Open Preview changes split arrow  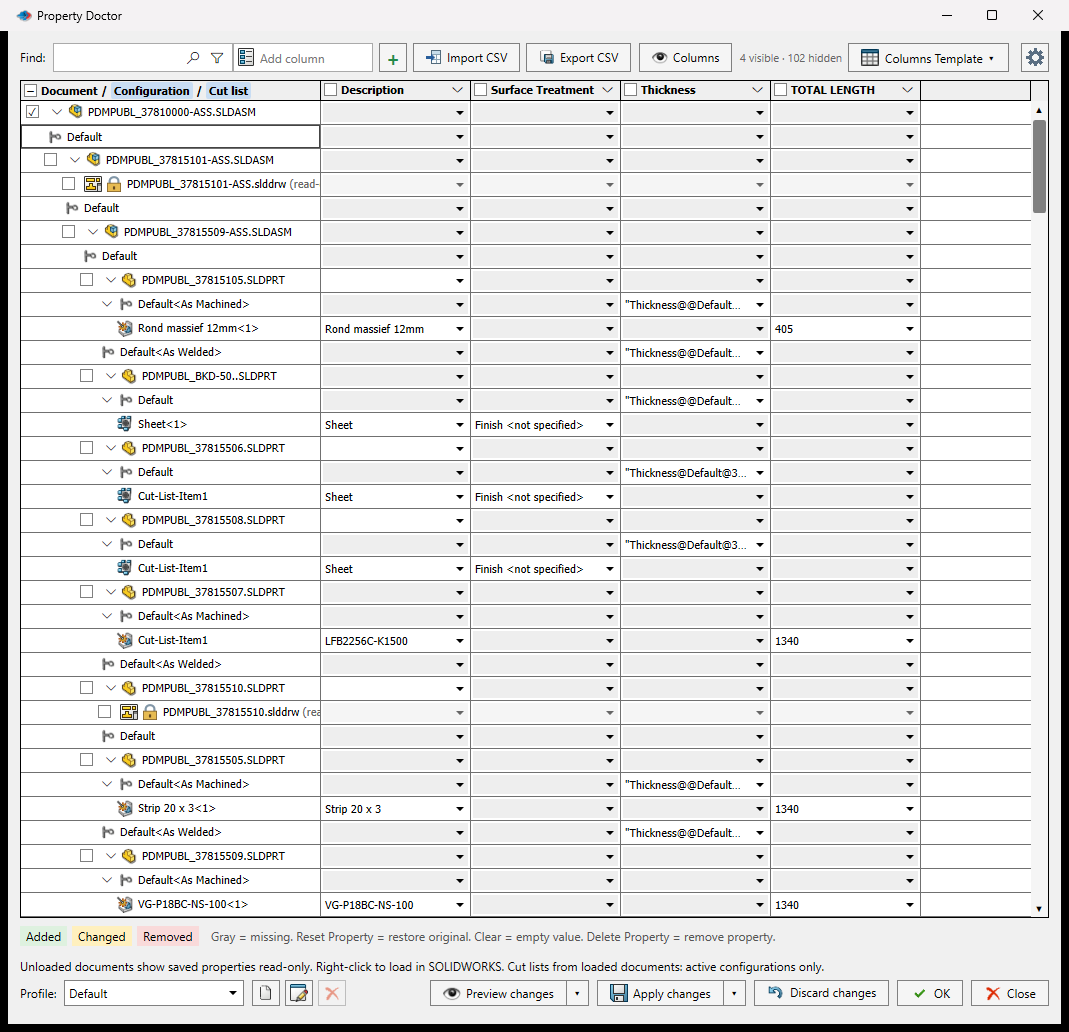pyautogui.click(x=577, y=993)
